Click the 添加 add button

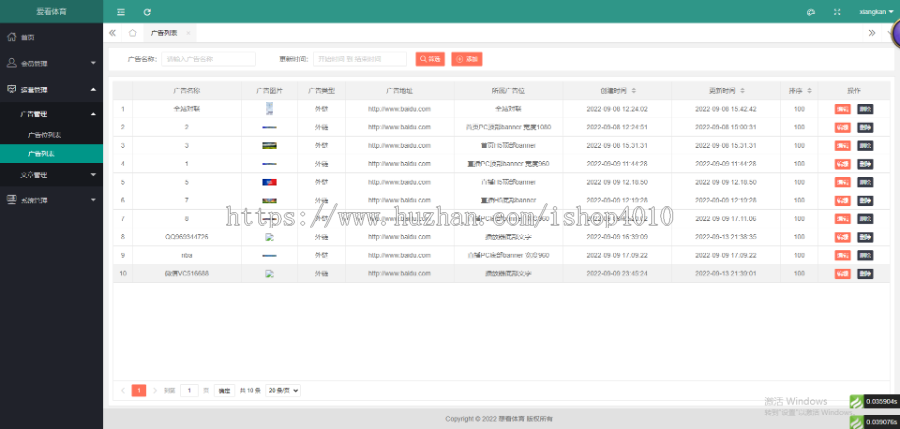(x=467, y=59)
